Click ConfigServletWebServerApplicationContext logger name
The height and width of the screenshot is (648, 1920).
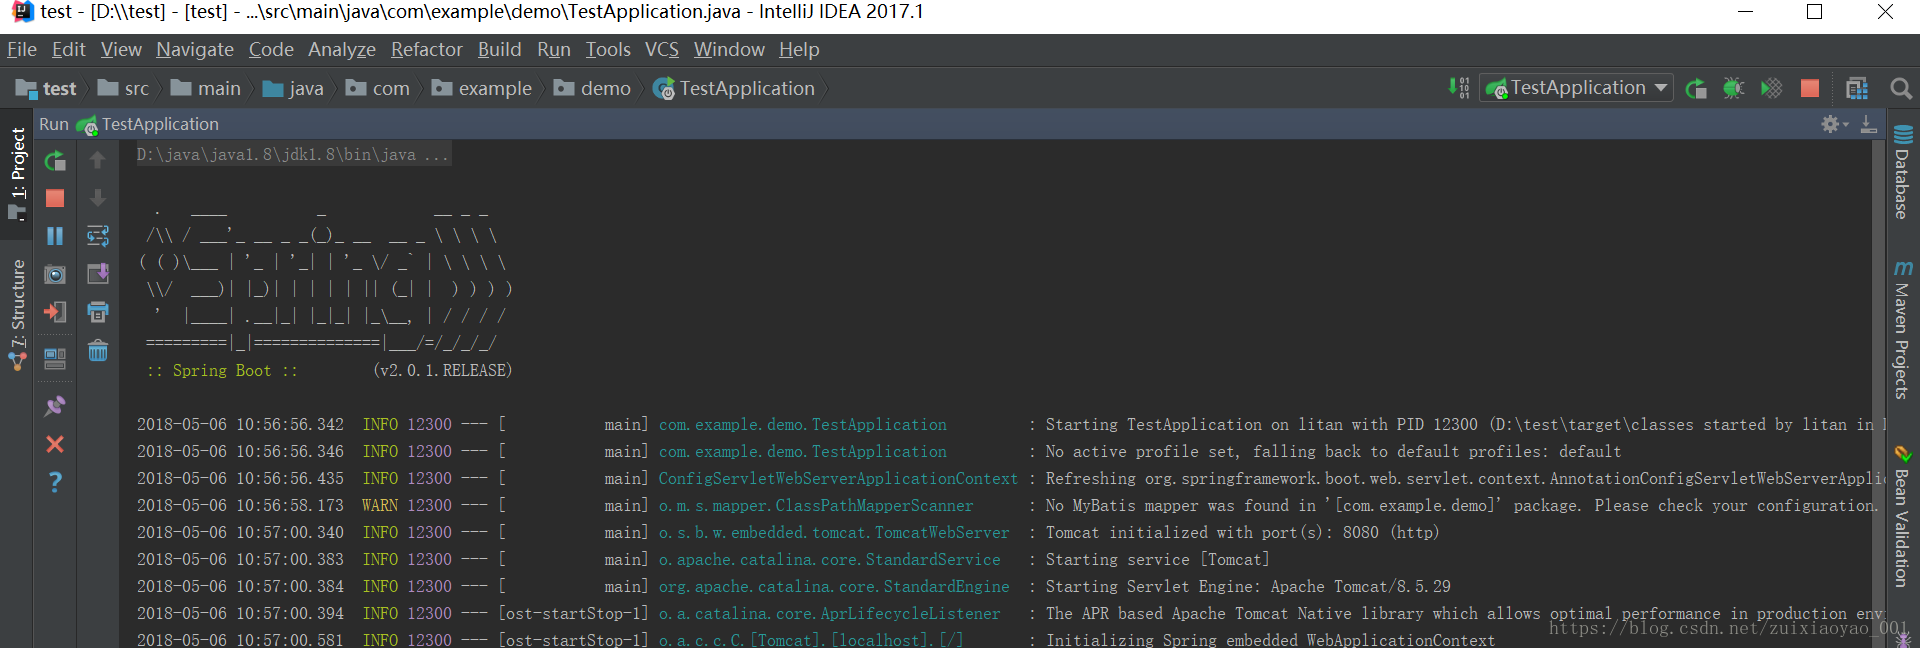pyautogui.click(x=838, y=478)
